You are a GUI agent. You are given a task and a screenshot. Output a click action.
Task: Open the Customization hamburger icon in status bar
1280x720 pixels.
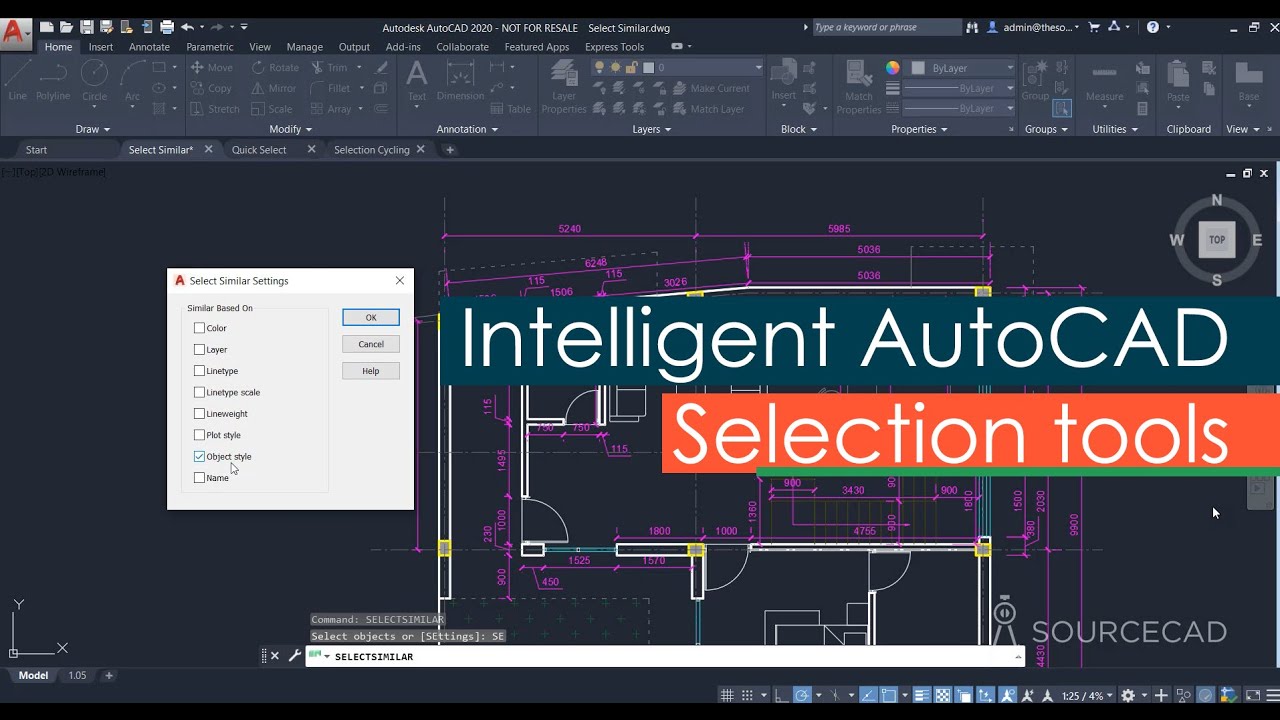pyautogui.click(x=1272, y=695)
